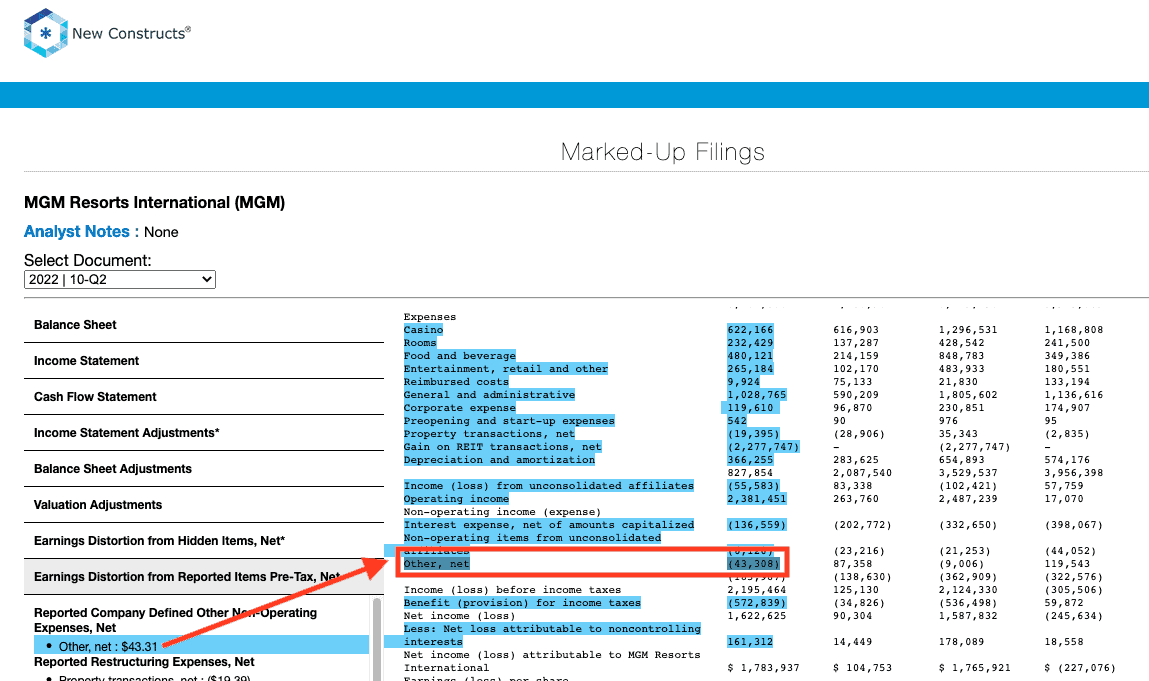Click the highlighted Food and beverage line
The height and width of the screenshot is (681, 1149).
(x=459, y=356)
